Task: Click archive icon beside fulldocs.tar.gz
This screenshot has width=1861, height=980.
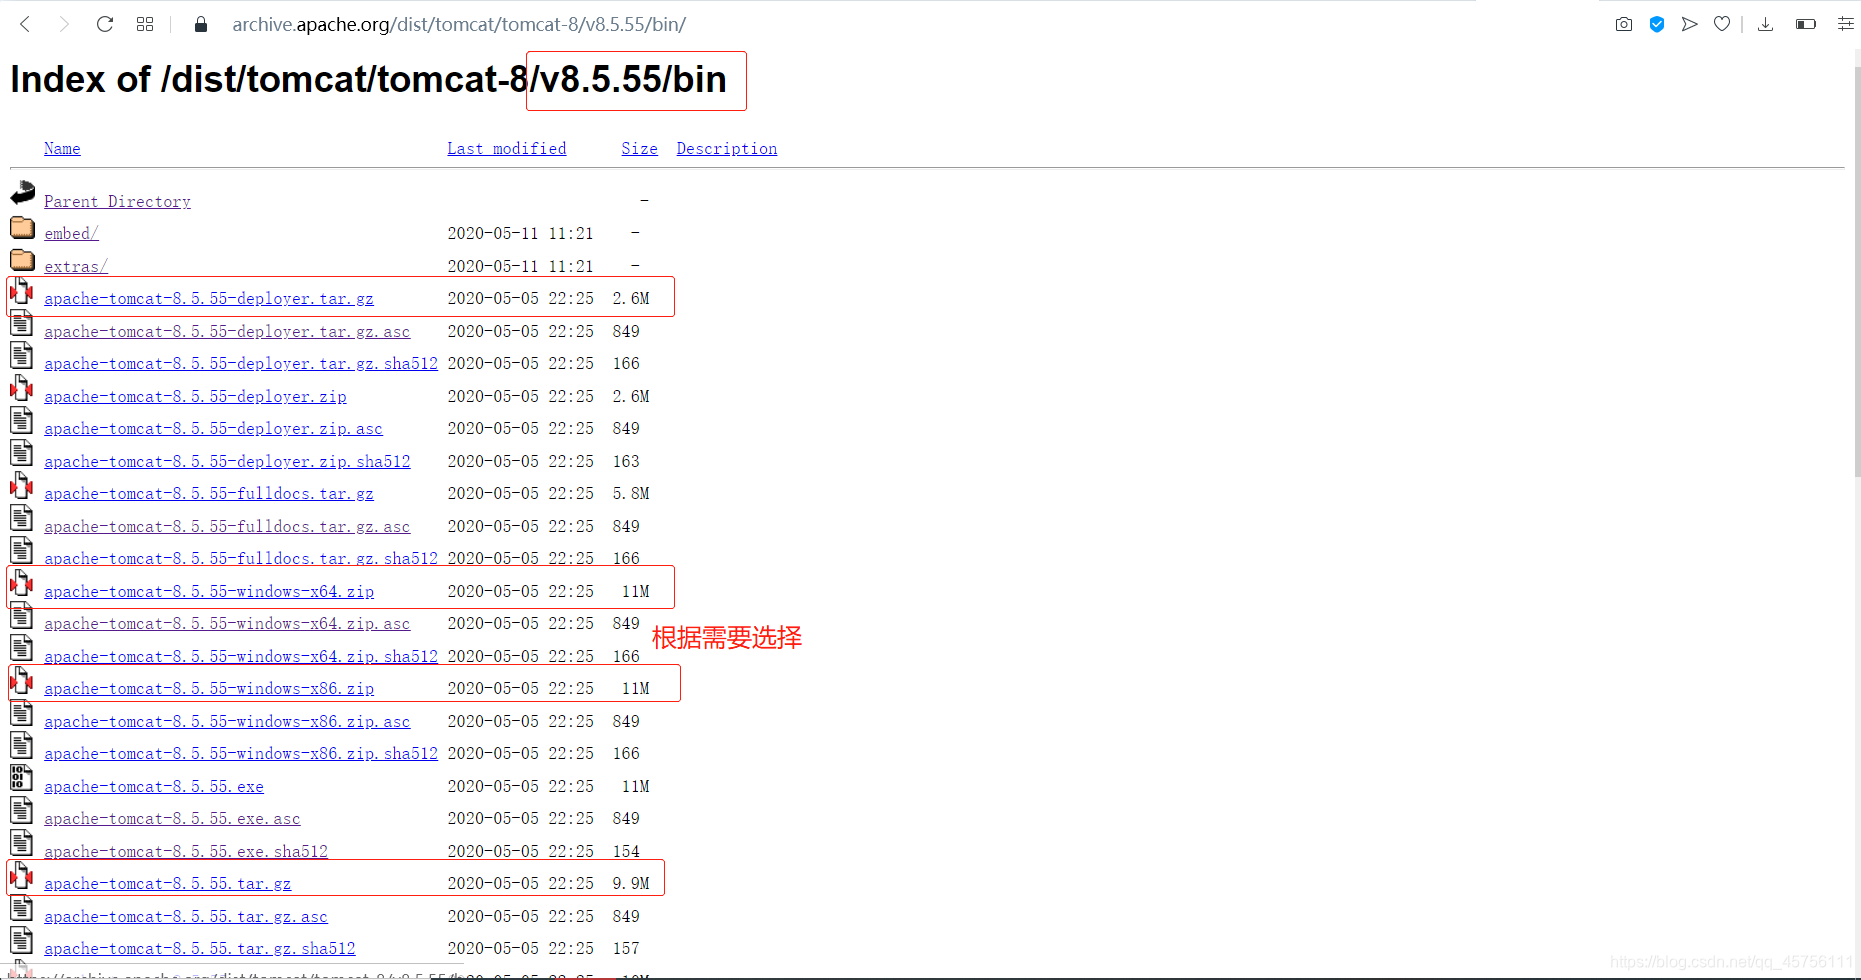Action: [x=22, y=486]
